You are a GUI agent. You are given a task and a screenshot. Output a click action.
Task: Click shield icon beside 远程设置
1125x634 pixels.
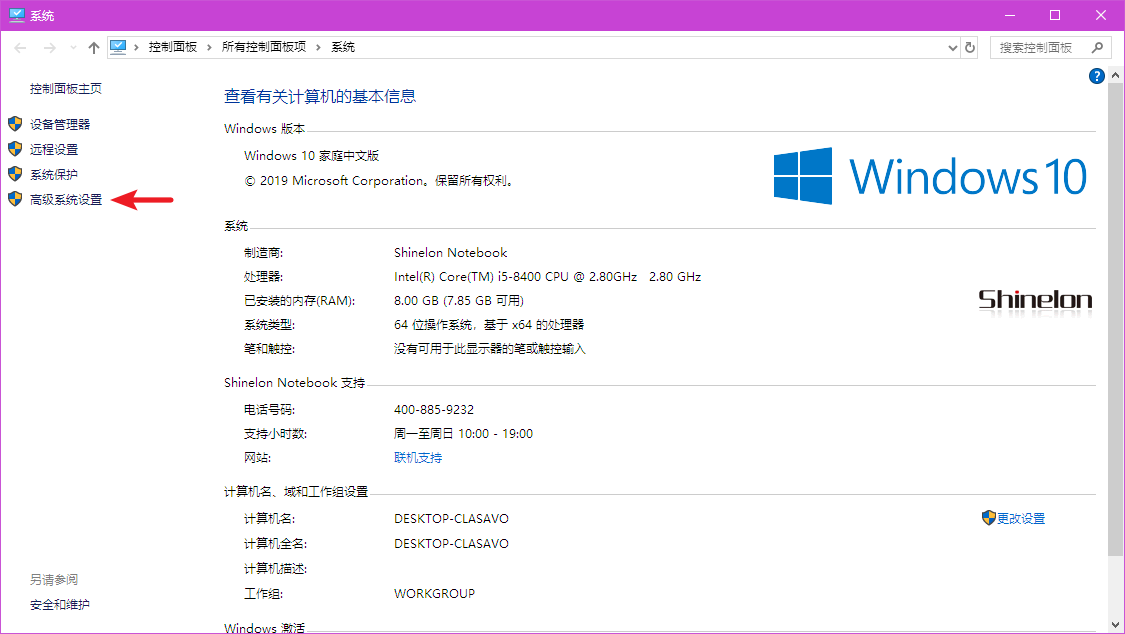pos(15,148)
